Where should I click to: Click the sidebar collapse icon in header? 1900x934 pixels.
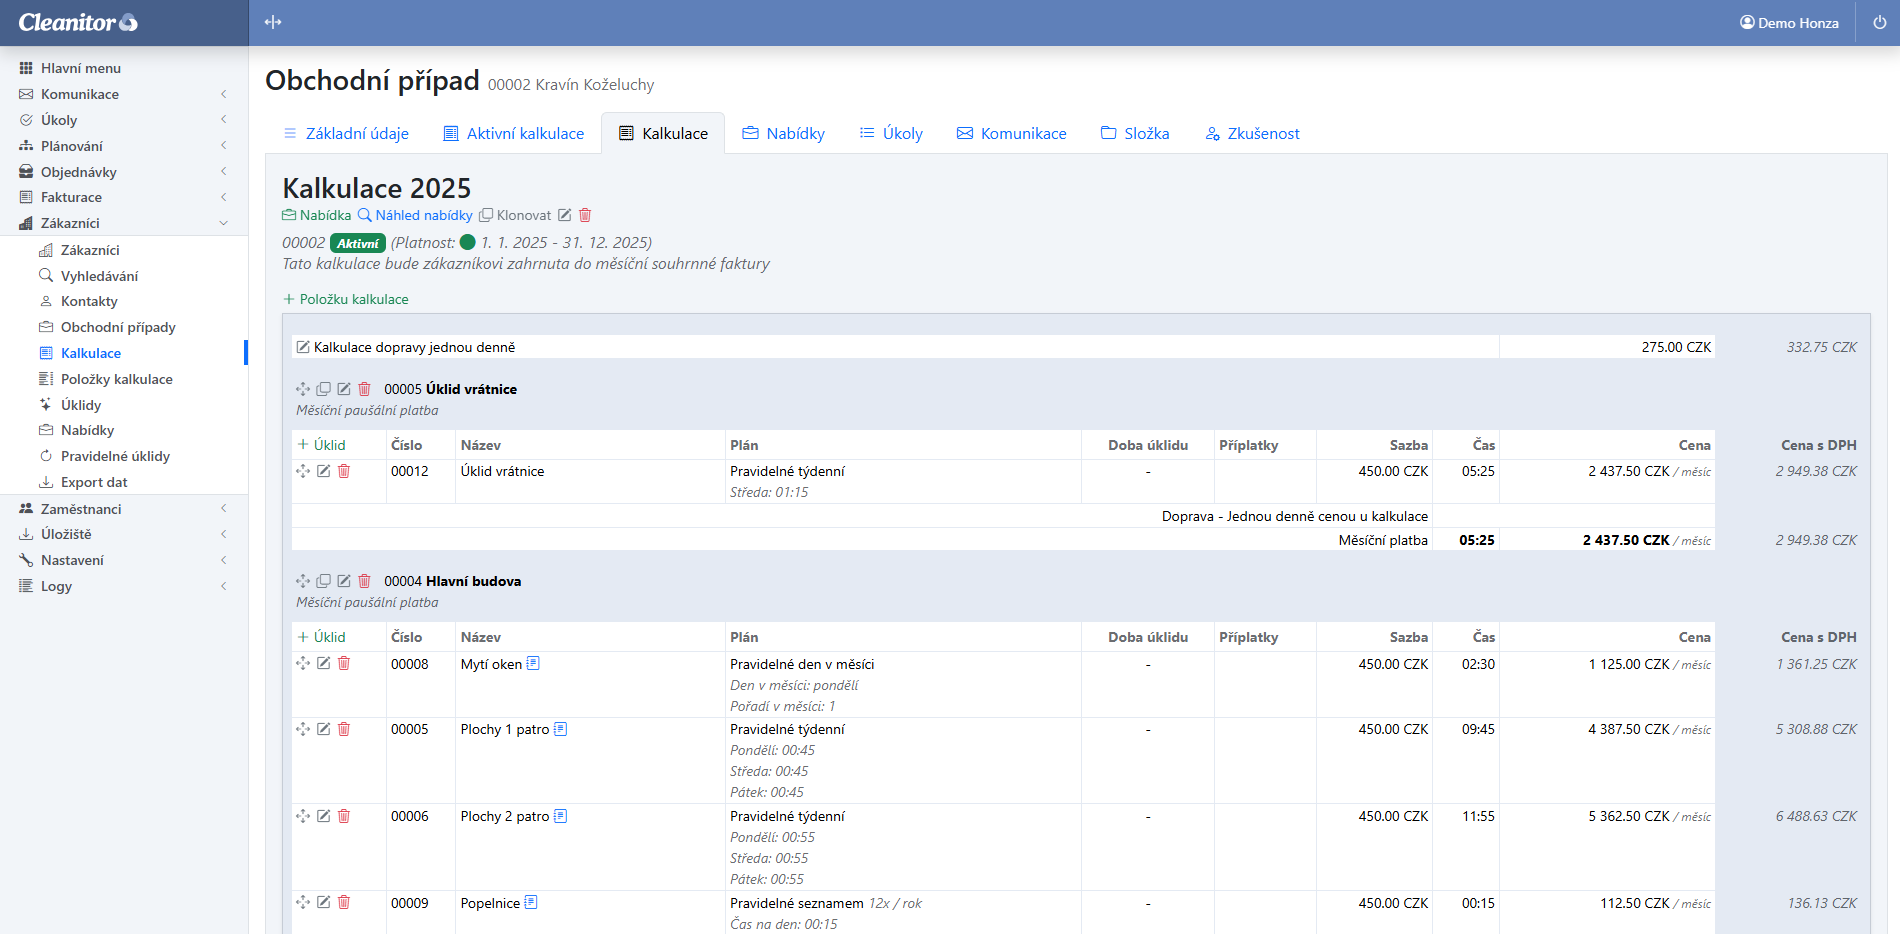point(273,22)
